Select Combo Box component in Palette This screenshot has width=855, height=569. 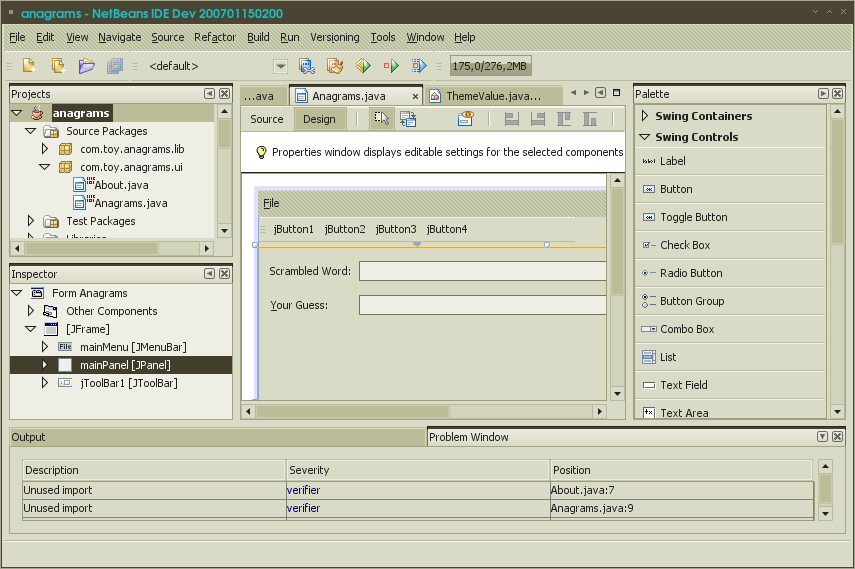coord(730,329)
